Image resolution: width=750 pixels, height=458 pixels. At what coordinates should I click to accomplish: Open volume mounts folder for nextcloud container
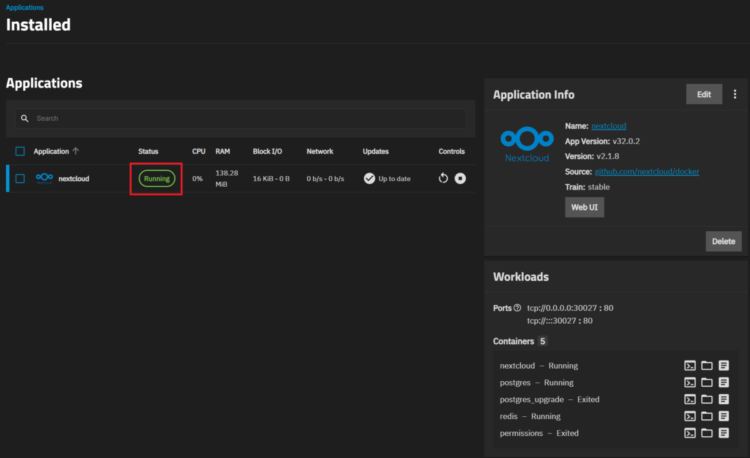707,366
